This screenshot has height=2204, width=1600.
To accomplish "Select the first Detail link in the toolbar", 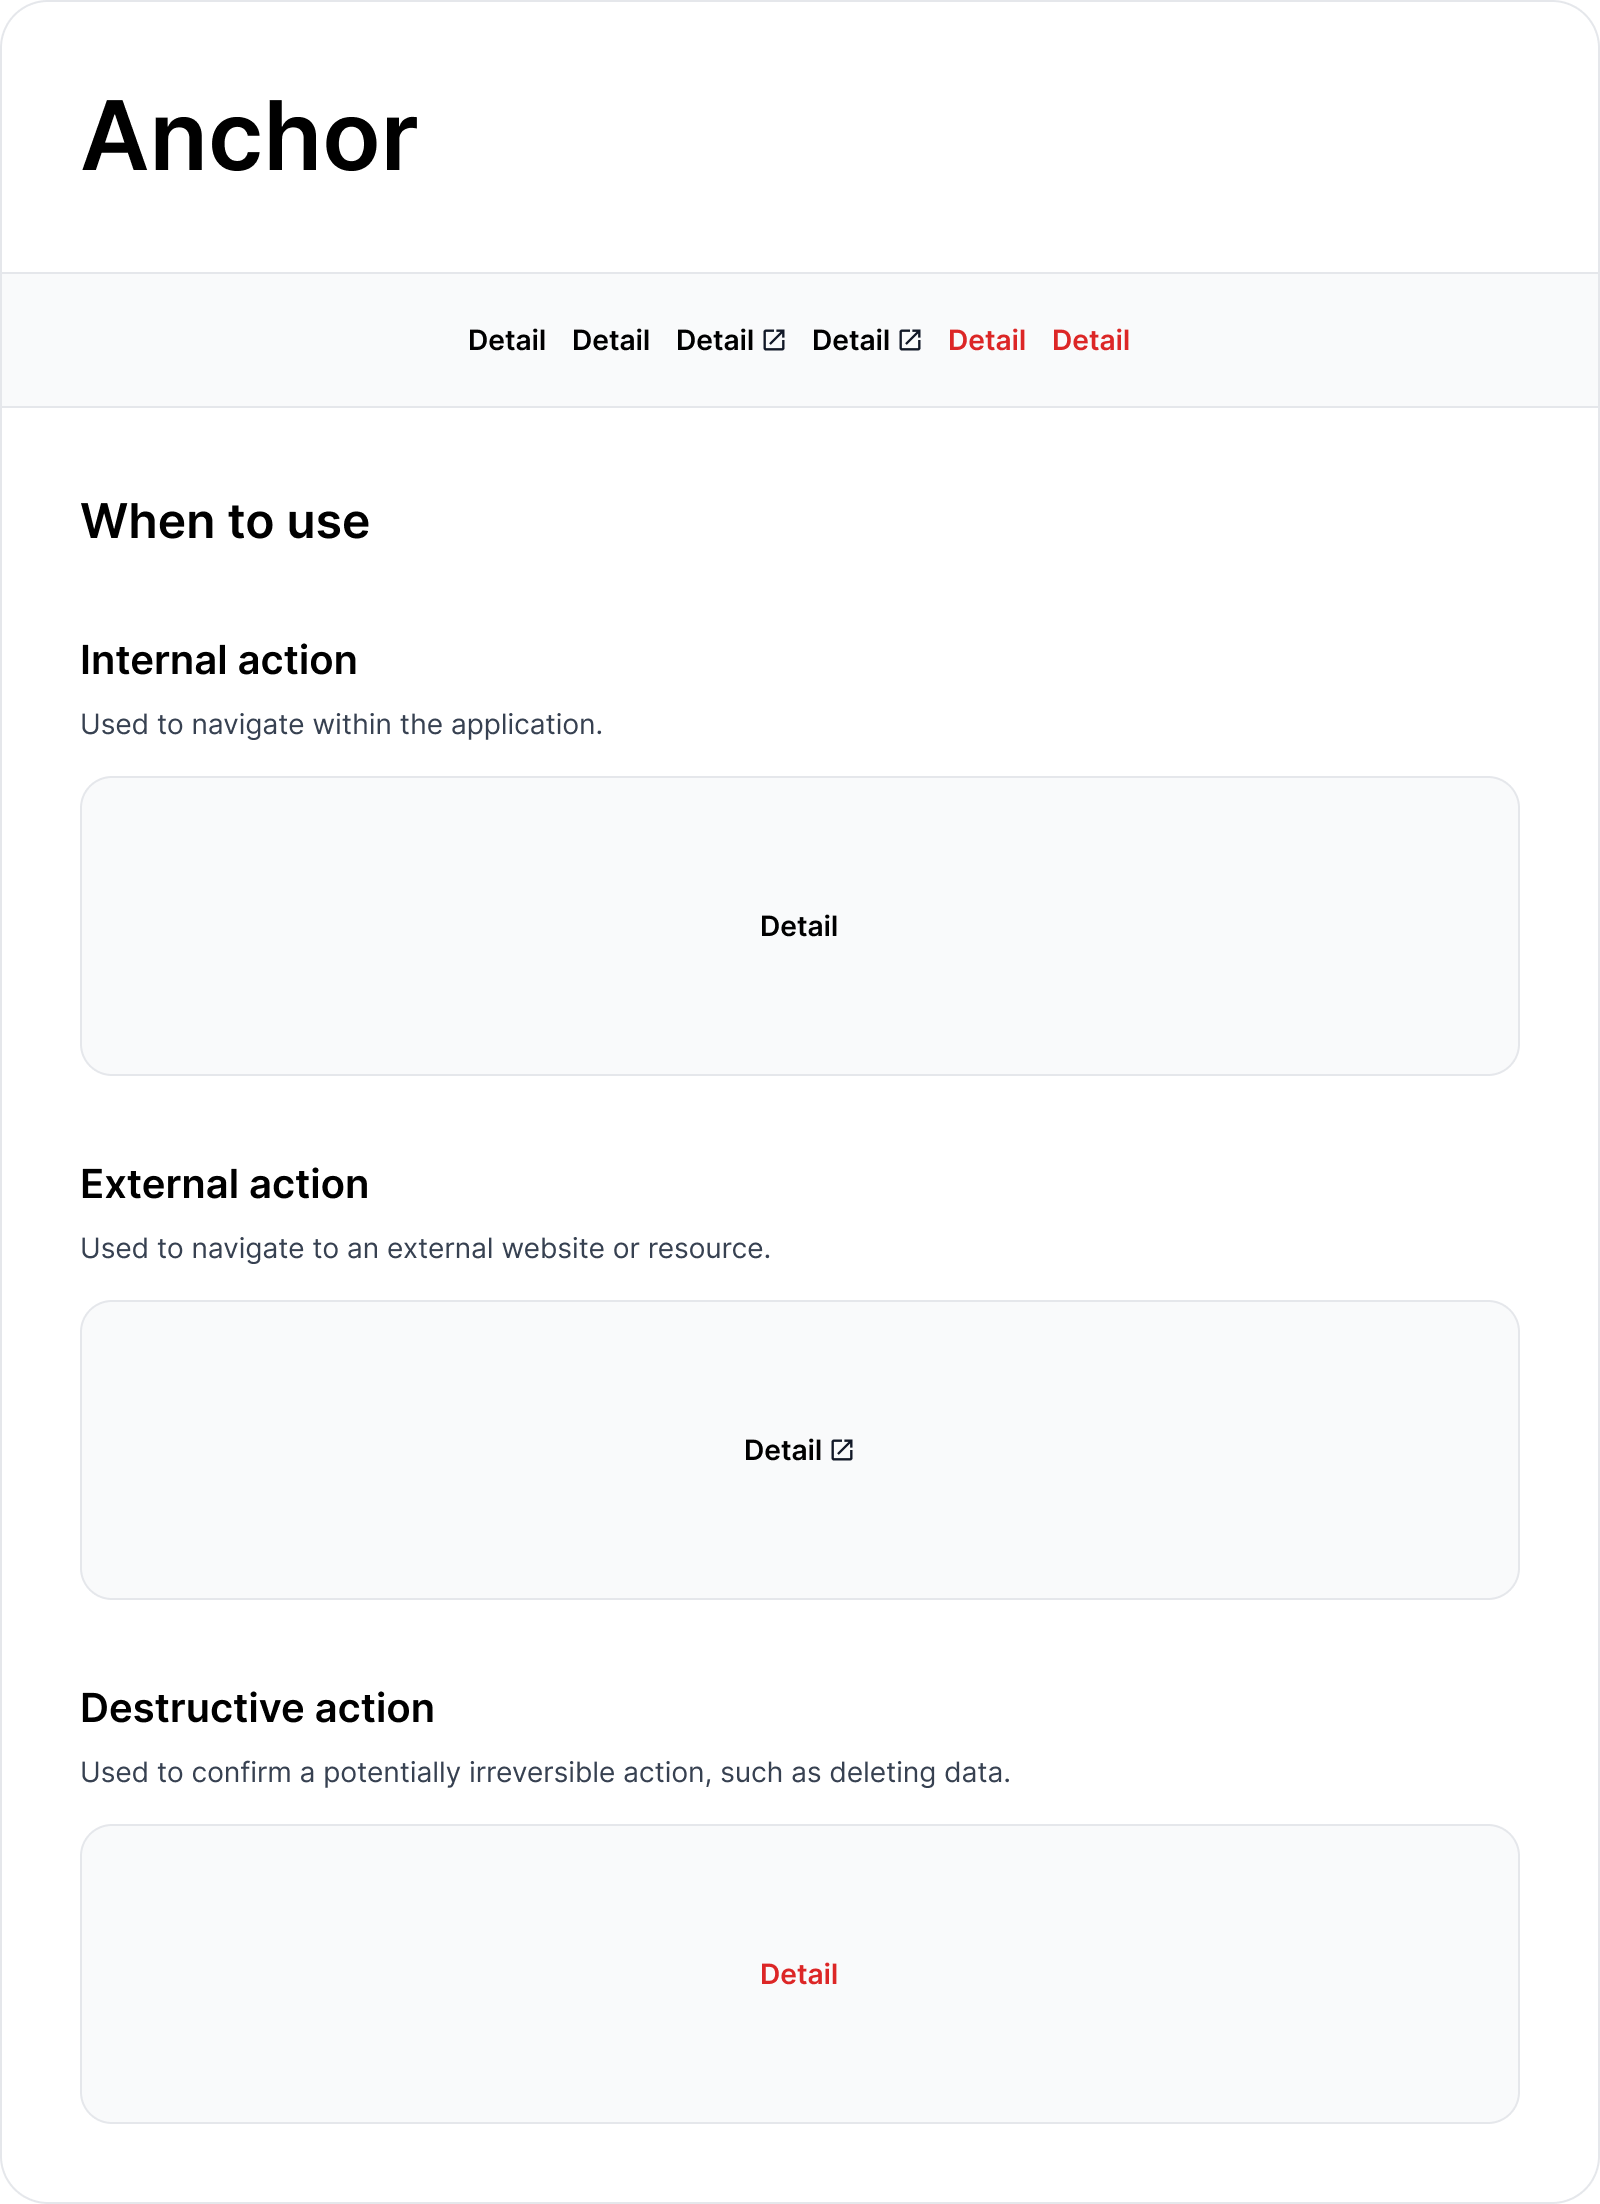I will [507, 340].
